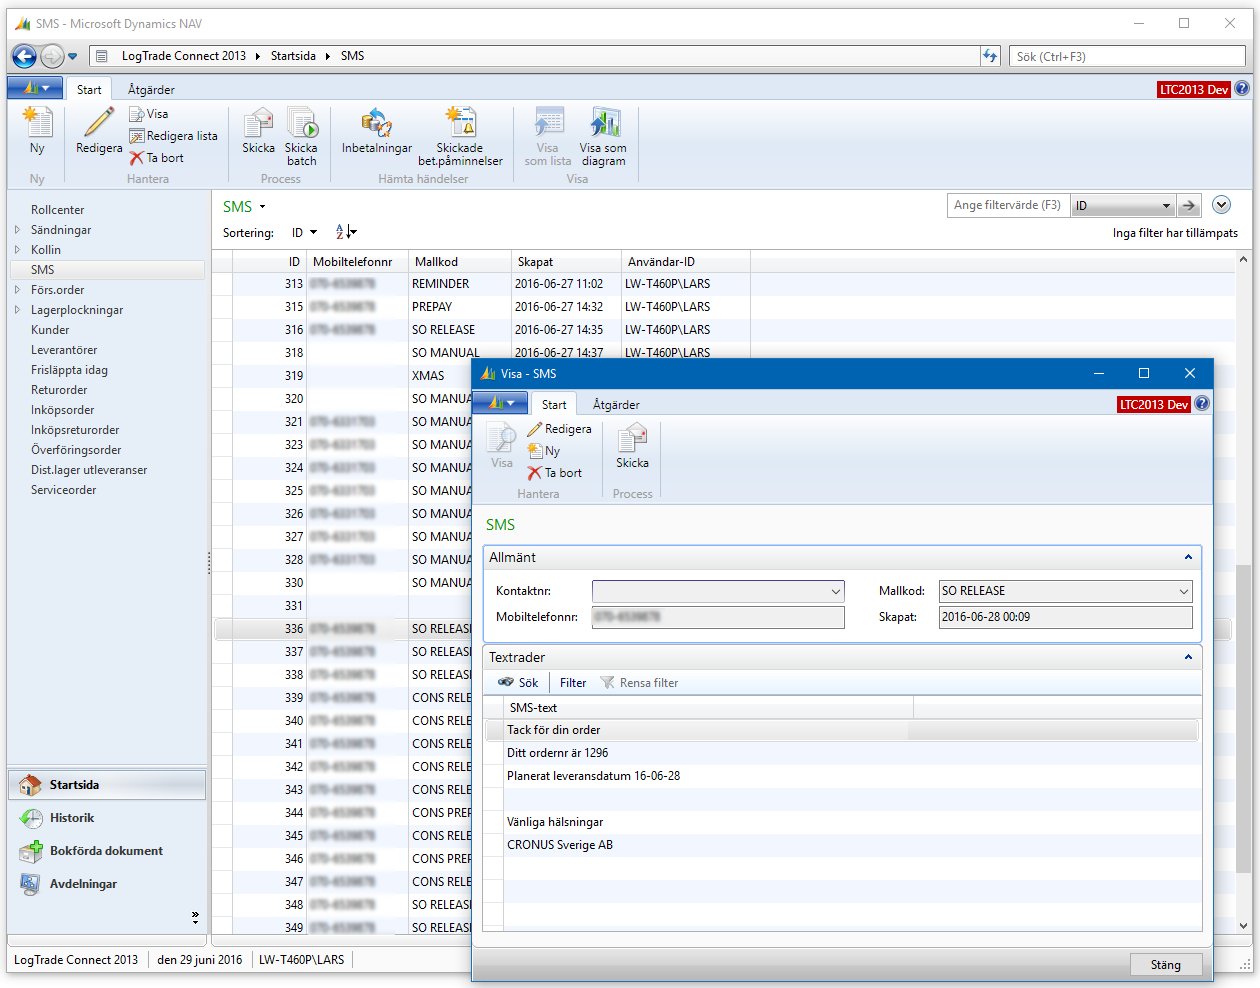Open the filter field ID dropdown

click(1166, 206)
